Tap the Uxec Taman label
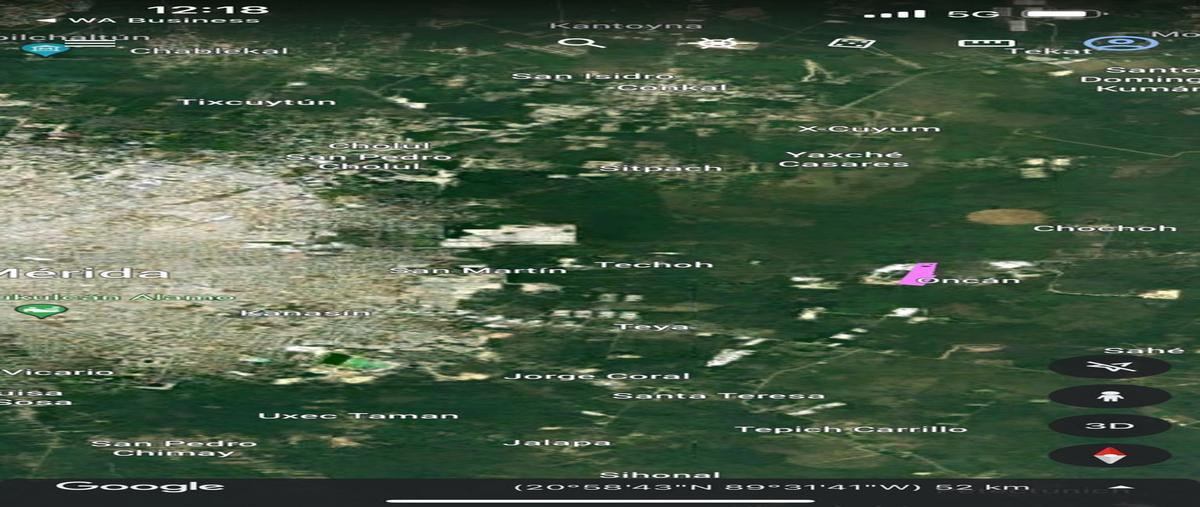Image resolution: width=1200 pixels, height=507 pixels. click(x=358, y=415)
